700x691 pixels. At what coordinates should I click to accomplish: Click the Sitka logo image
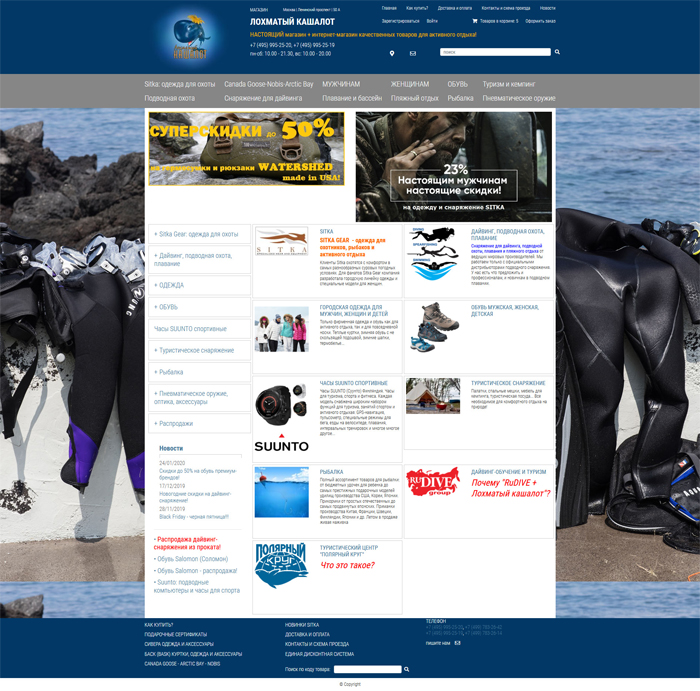click(x=281, y=241)
